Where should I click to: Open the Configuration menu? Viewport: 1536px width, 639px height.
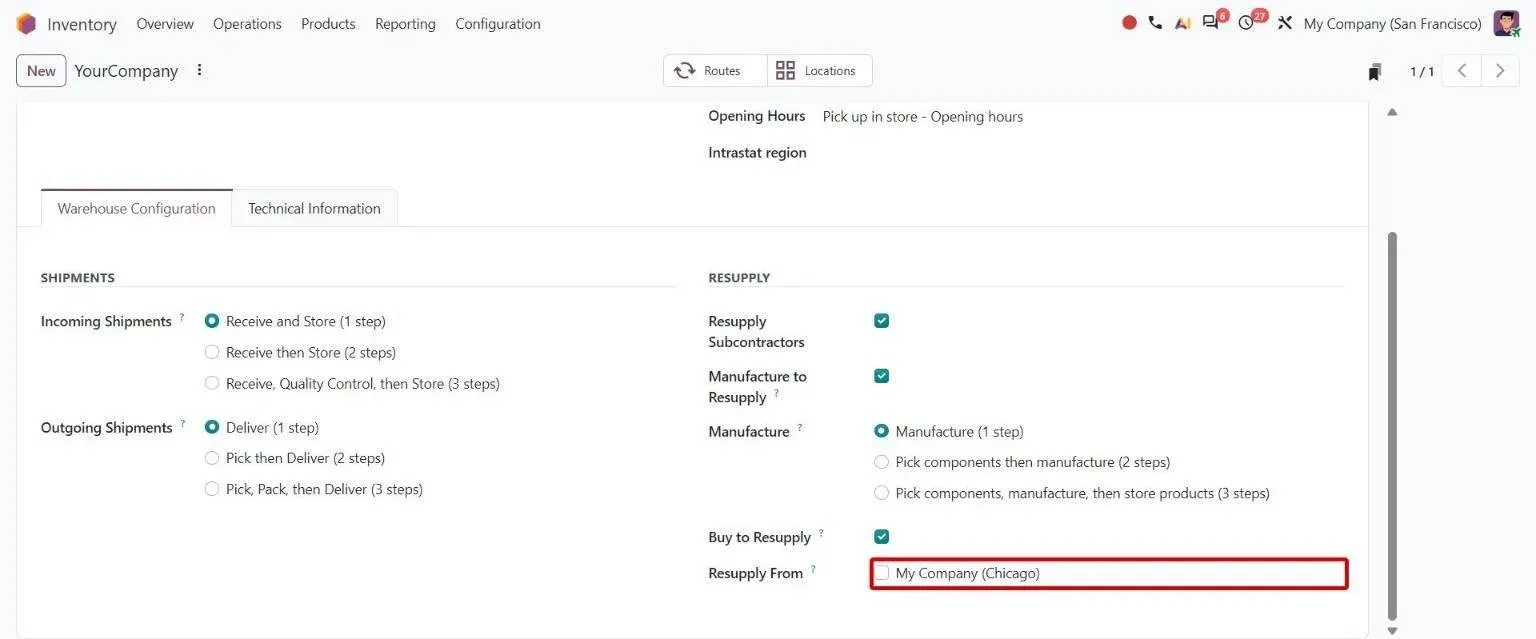(x=498, y=23)
